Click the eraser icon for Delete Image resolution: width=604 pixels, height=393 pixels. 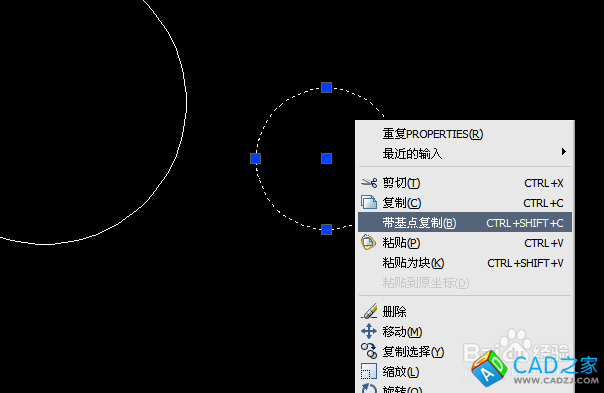point(369,311)
